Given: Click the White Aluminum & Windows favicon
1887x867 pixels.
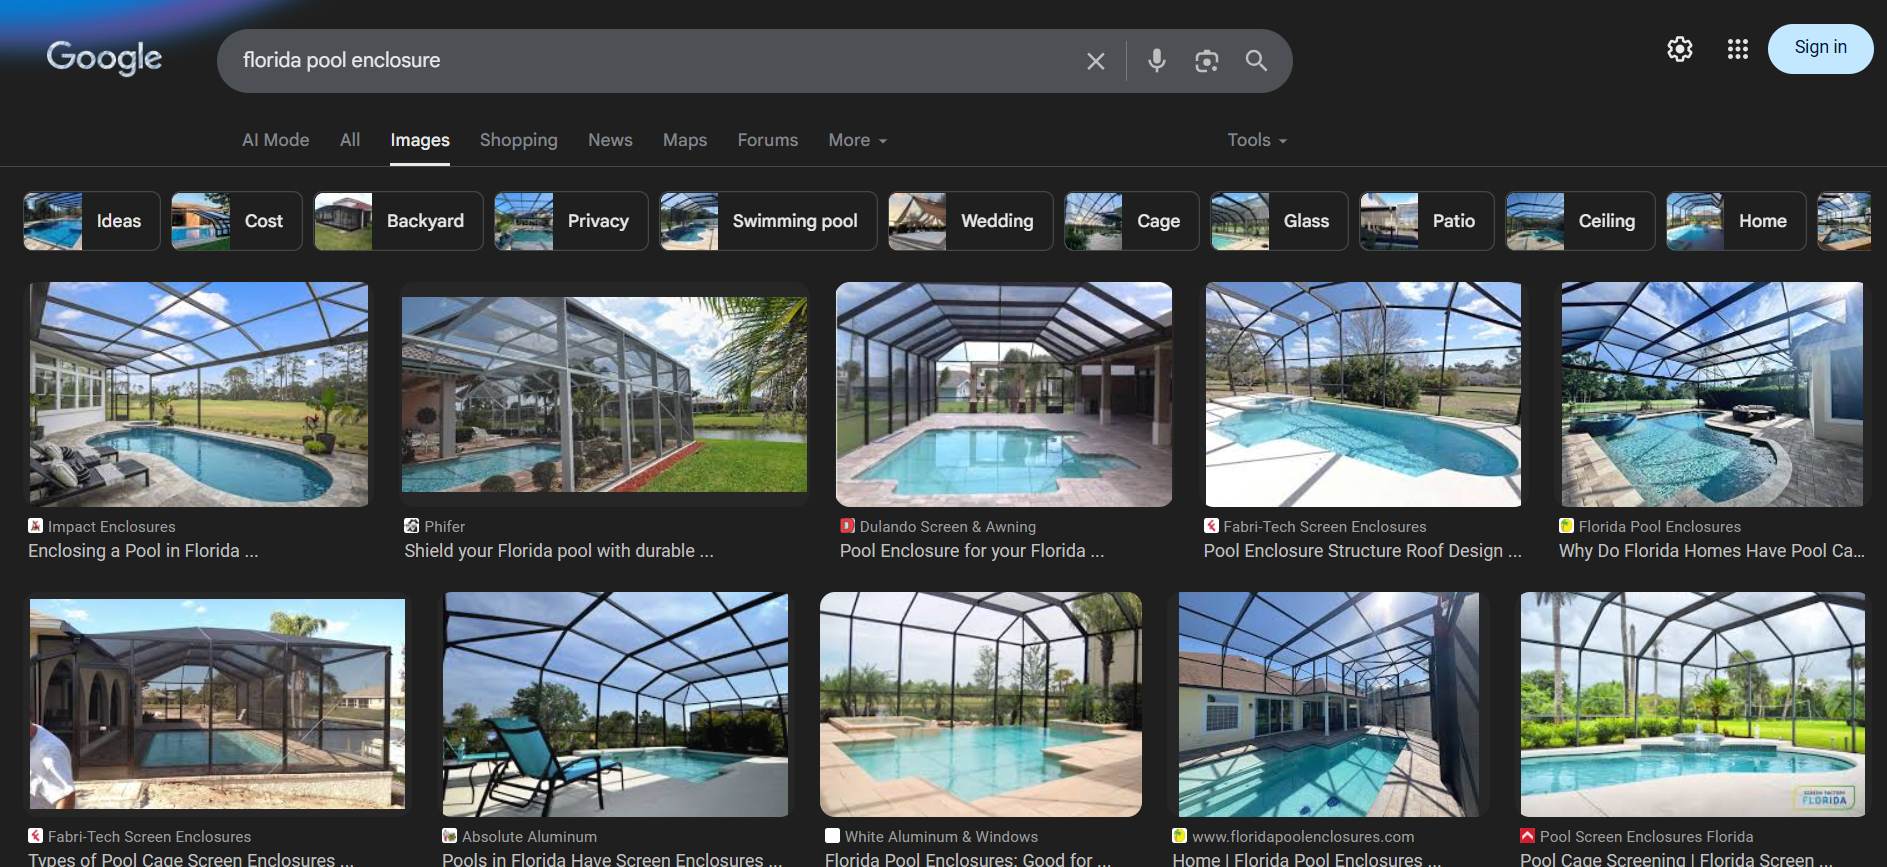Looking at the screenshot, I should point(832,836).
